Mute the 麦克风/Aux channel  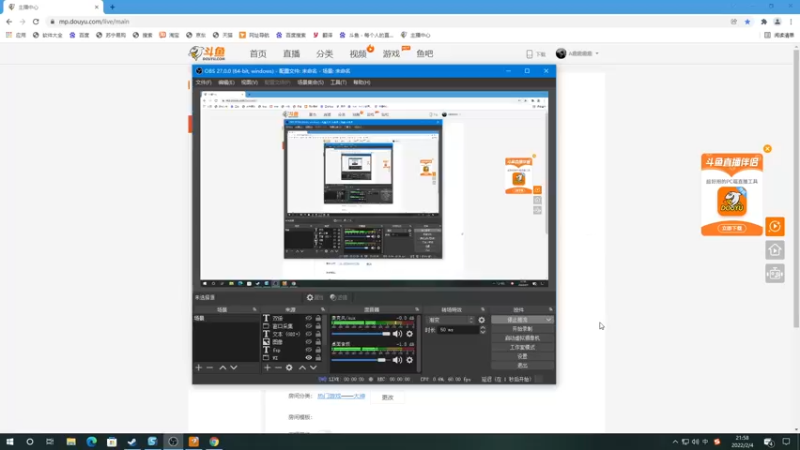[x=397, y=334]
